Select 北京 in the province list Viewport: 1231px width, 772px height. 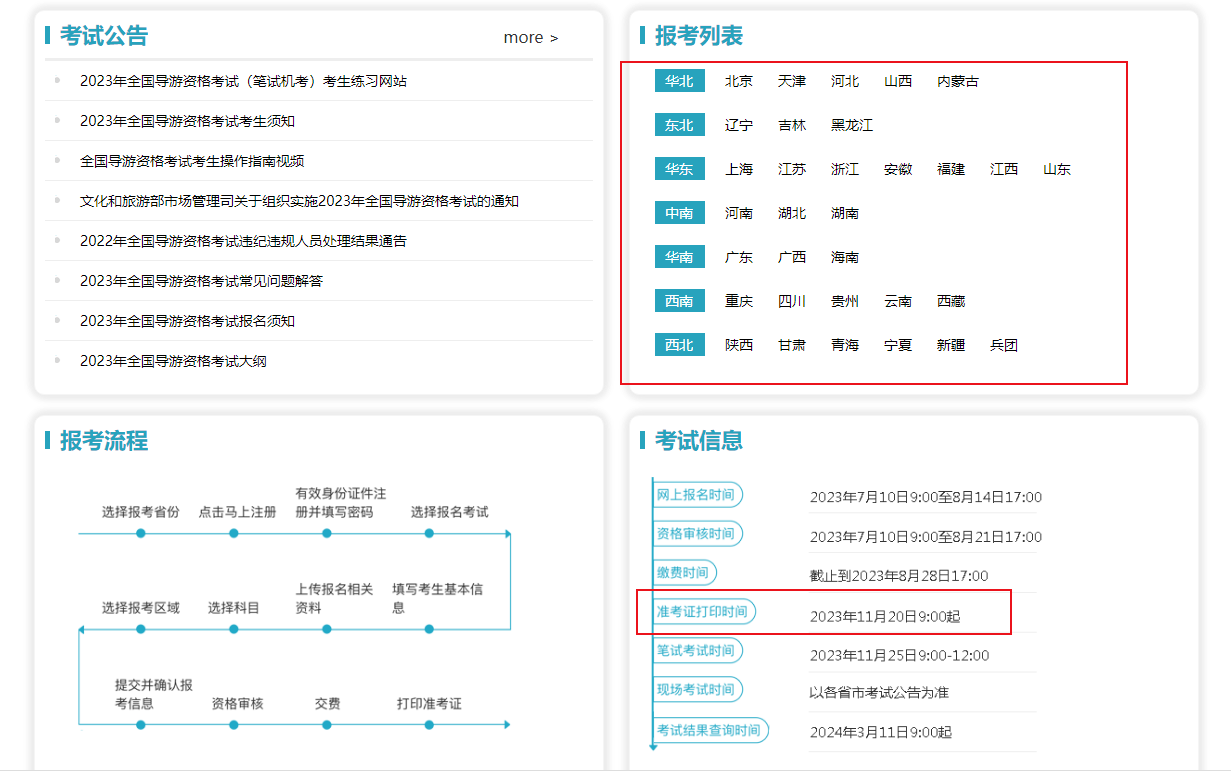[738, 81]
